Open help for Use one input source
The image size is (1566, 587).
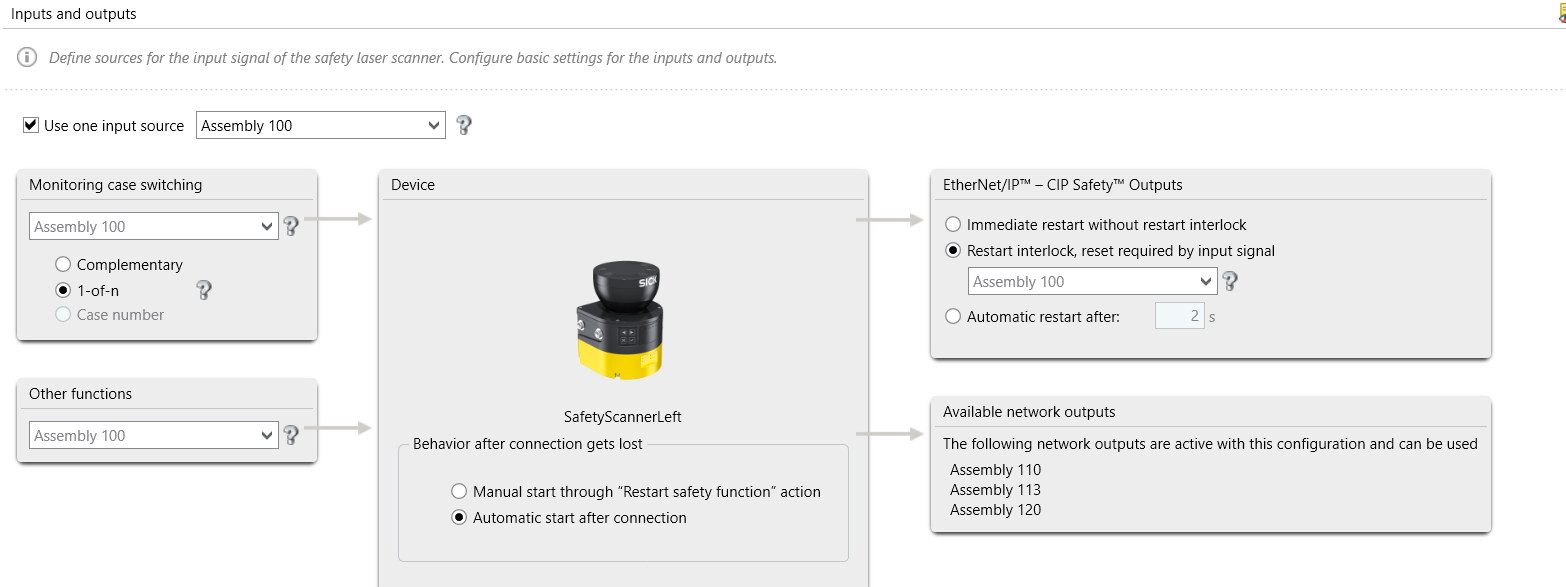click(462, 125)
